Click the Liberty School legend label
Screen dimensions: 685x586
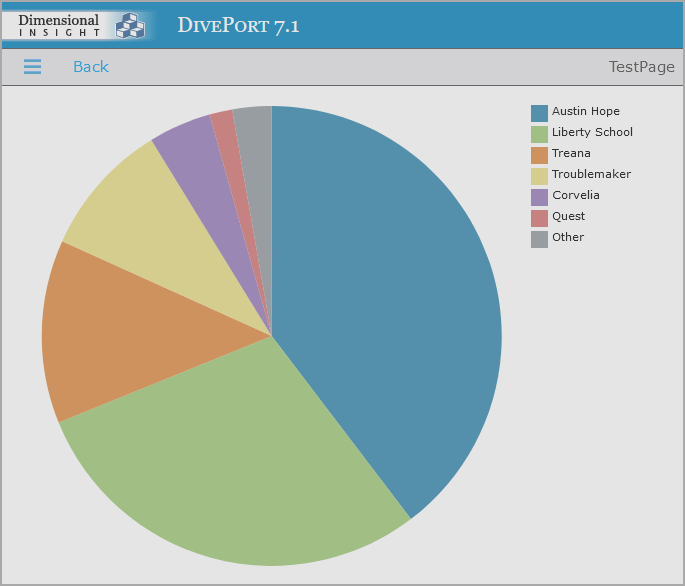tap(592, 133)
